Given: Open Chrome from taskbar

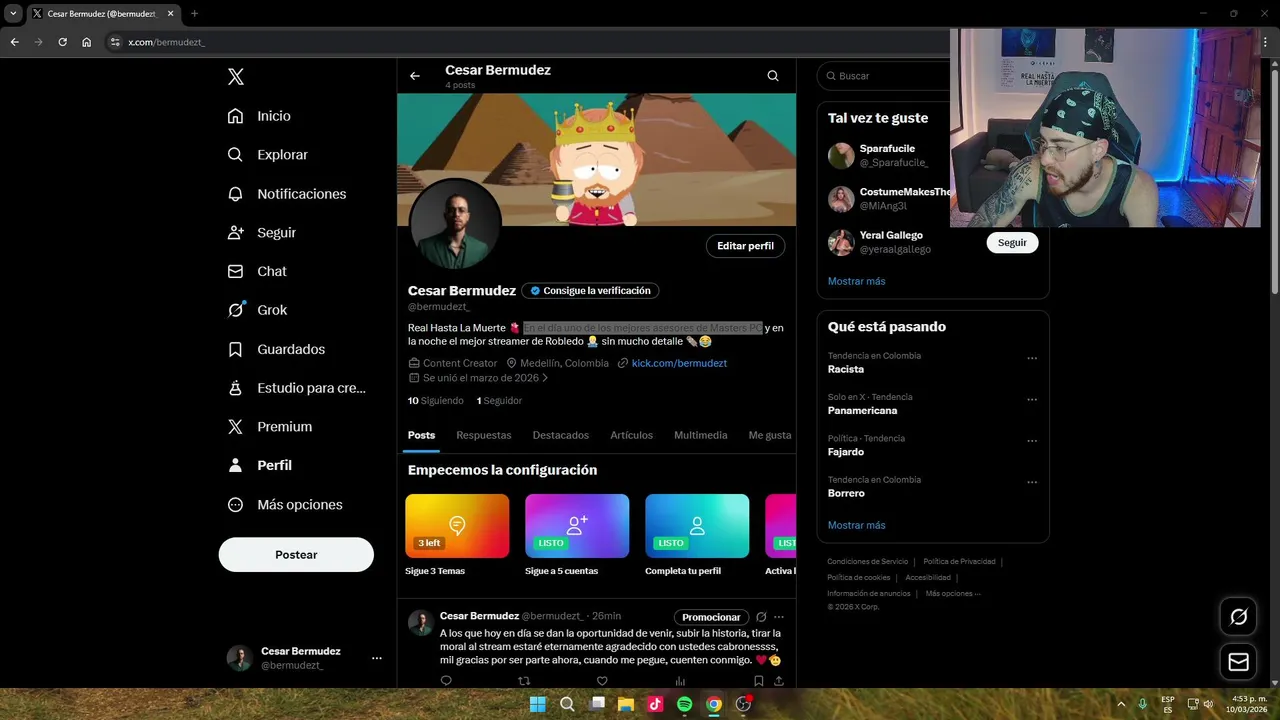Looking at the screenshot, I should 714,704.
